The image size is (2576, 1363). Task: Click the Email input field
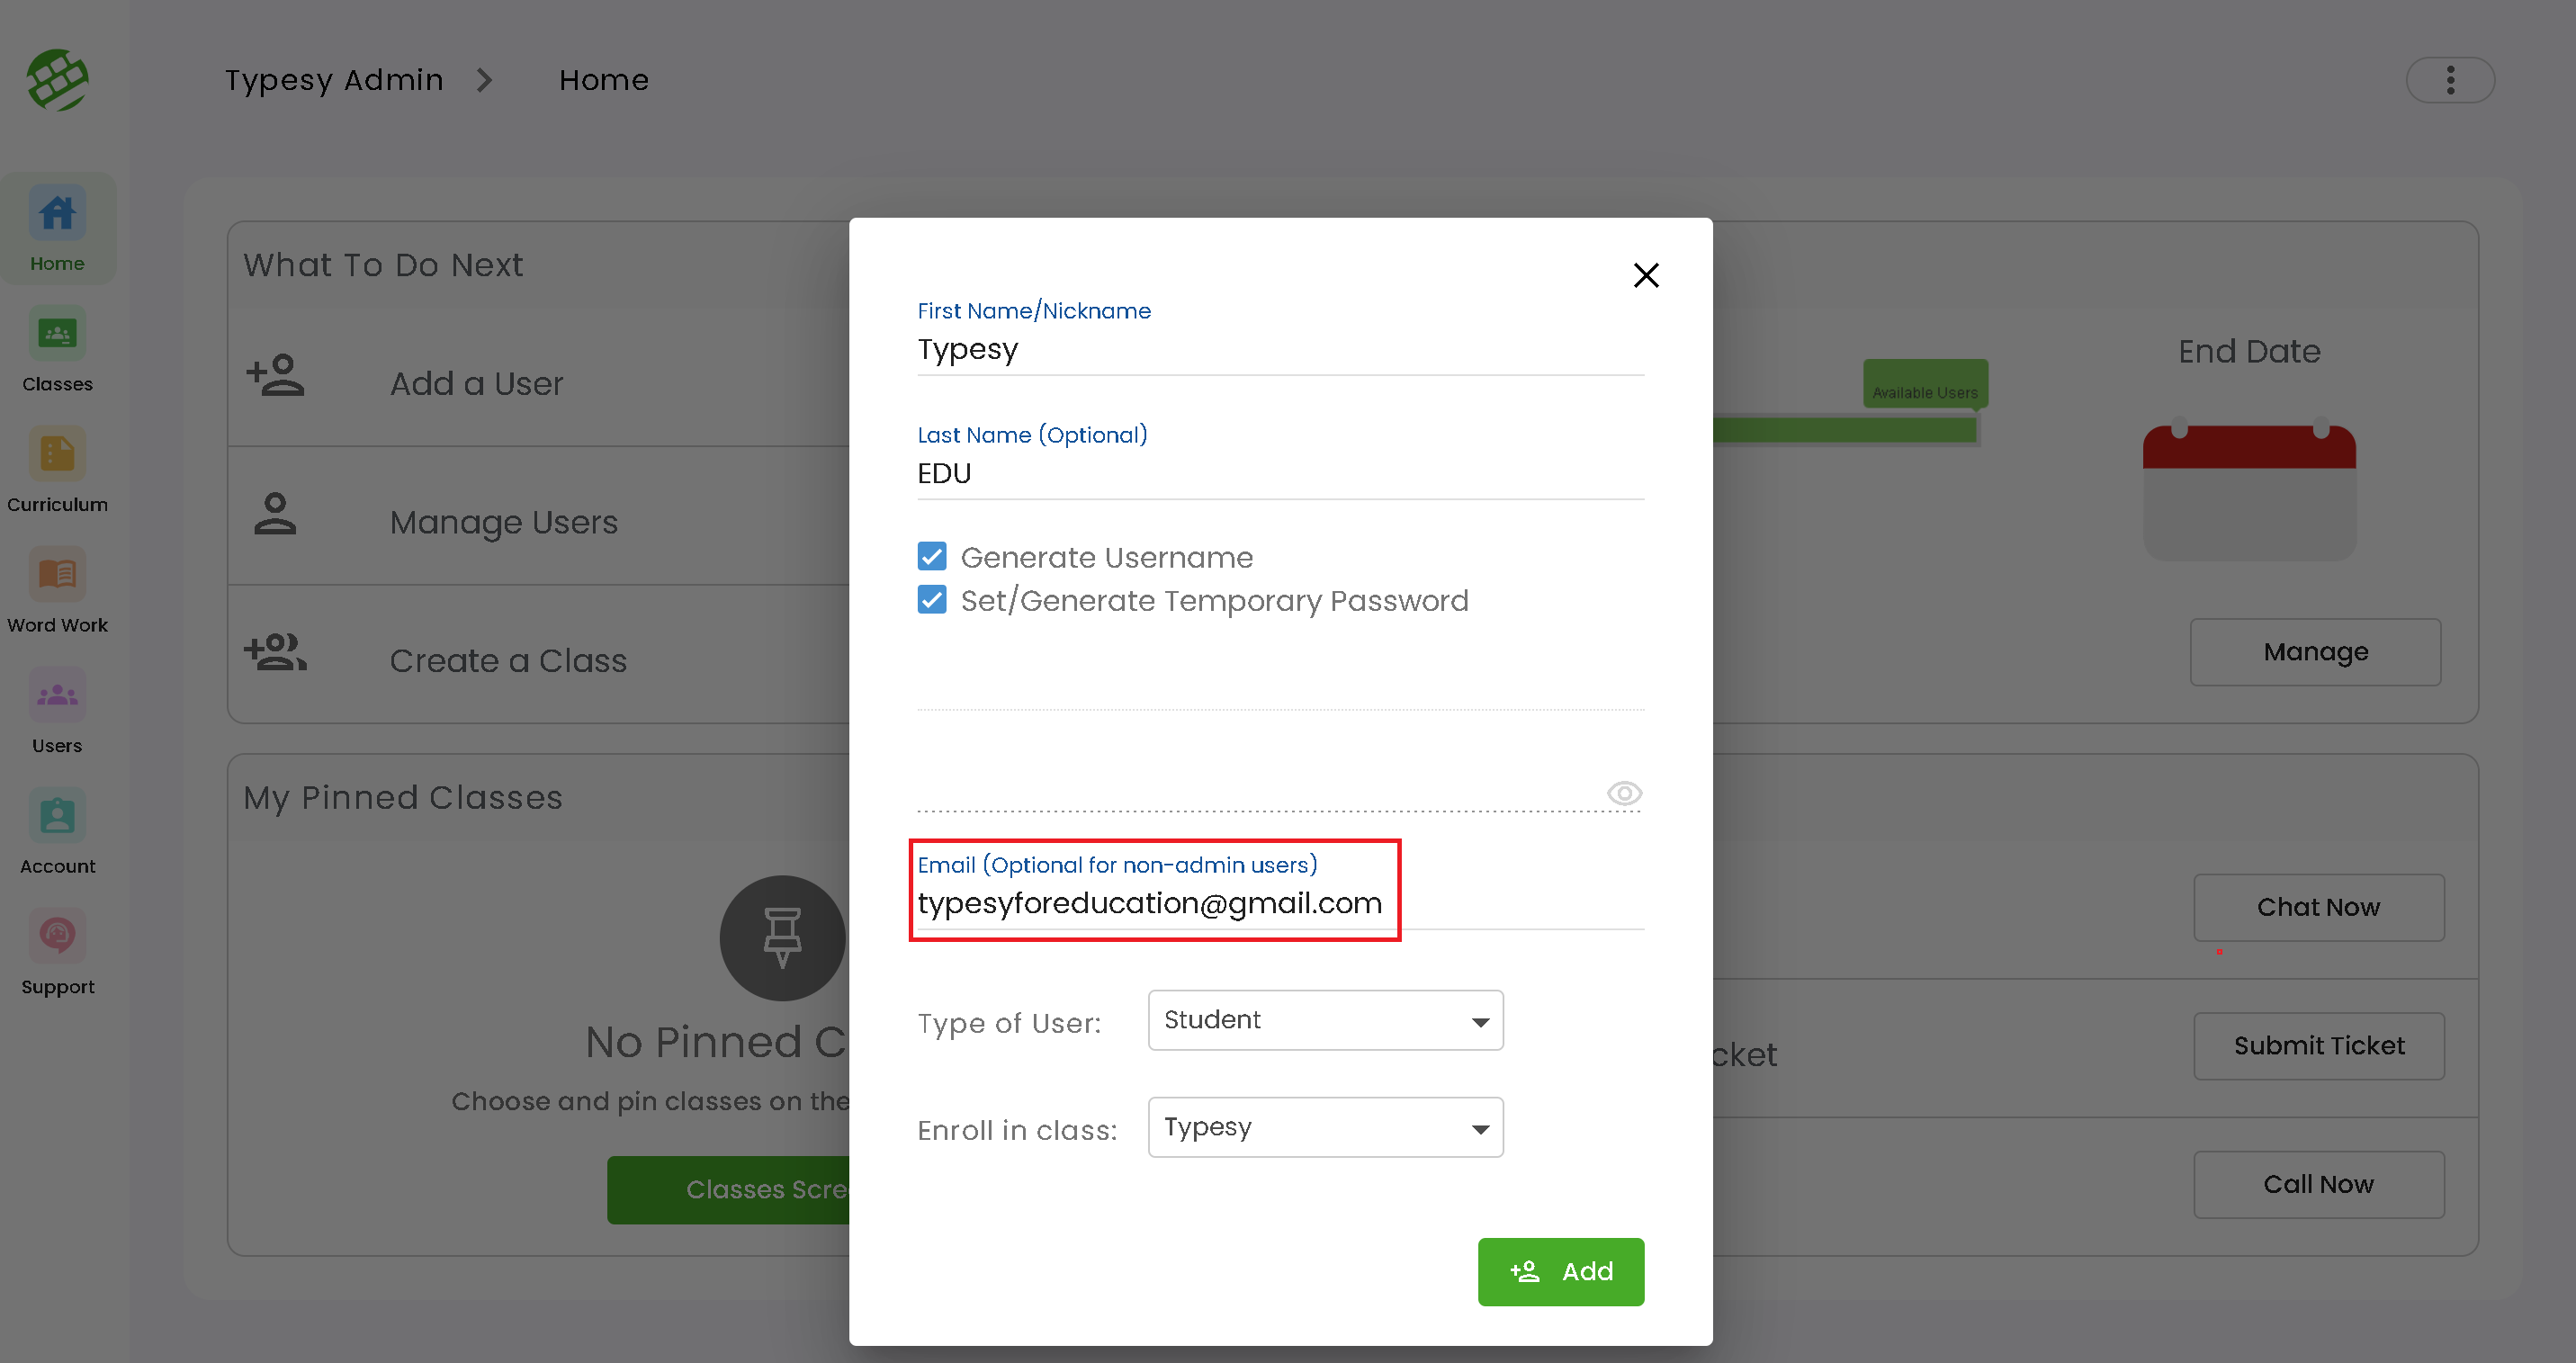pyautogui.click(x=1281, y=903)
